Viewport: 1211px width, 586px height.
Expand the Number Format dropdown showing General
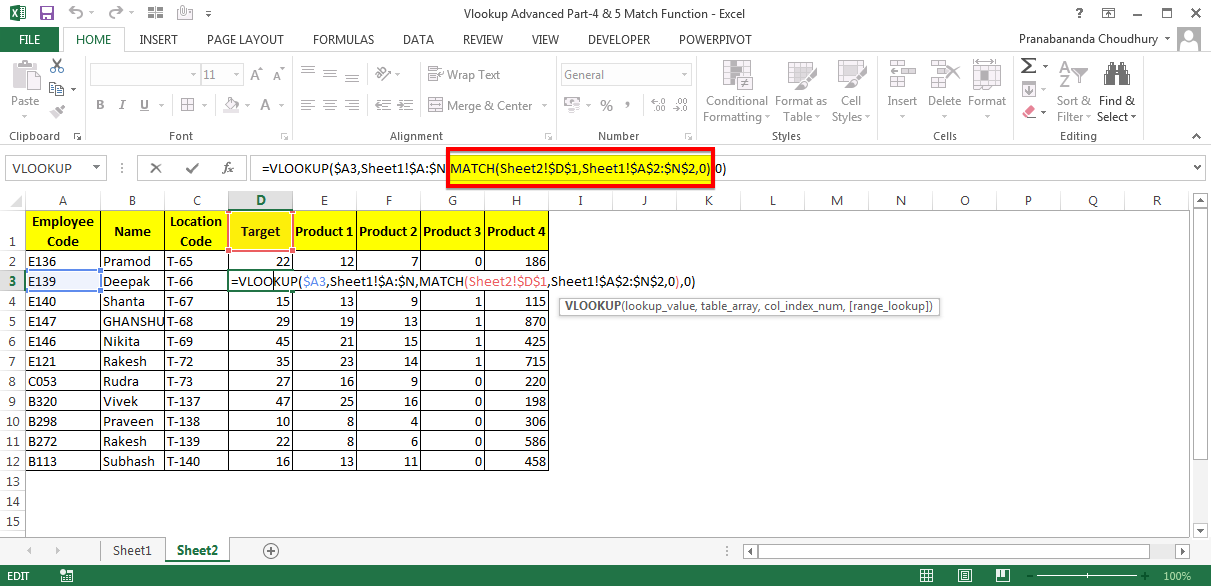(682, 74)
